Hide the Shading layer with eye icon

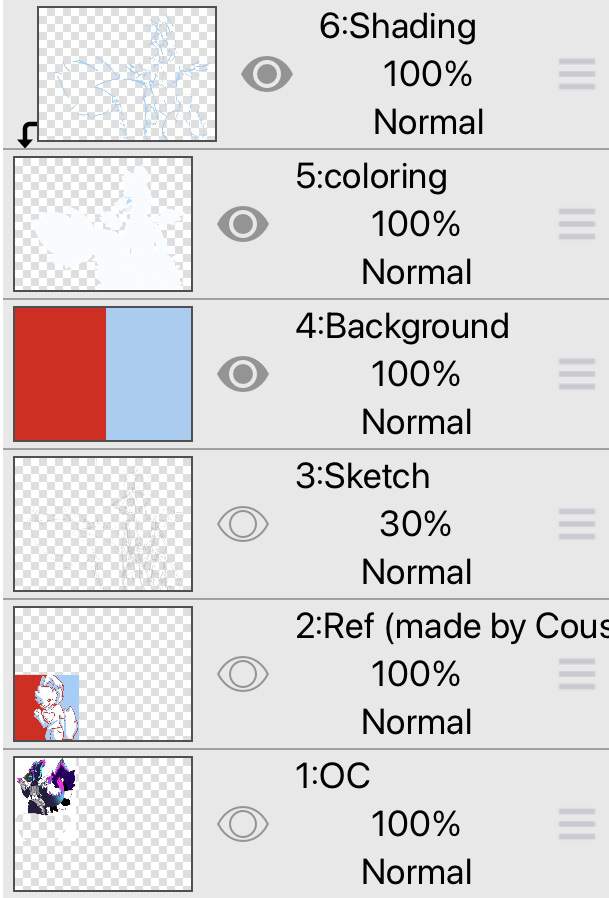coord(266,74)
